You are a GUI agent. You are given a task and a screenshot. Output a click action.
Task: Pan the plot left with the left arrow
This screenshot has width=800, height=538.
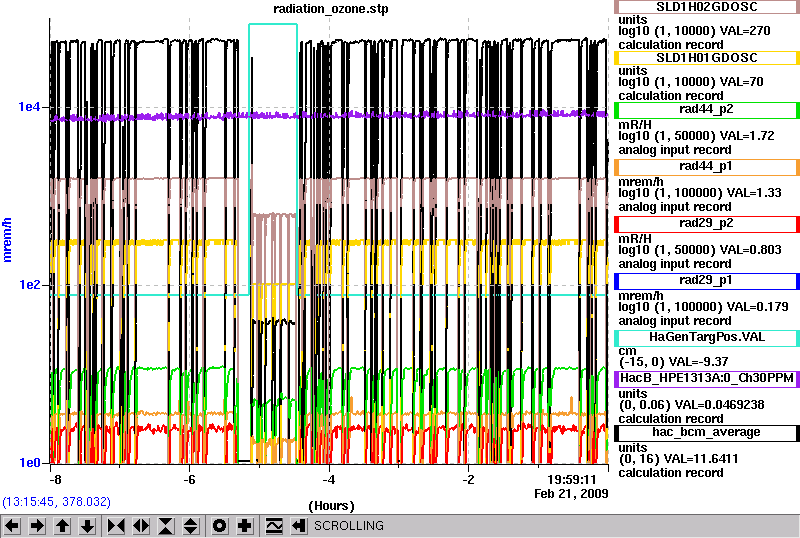(x=12, y=526)
